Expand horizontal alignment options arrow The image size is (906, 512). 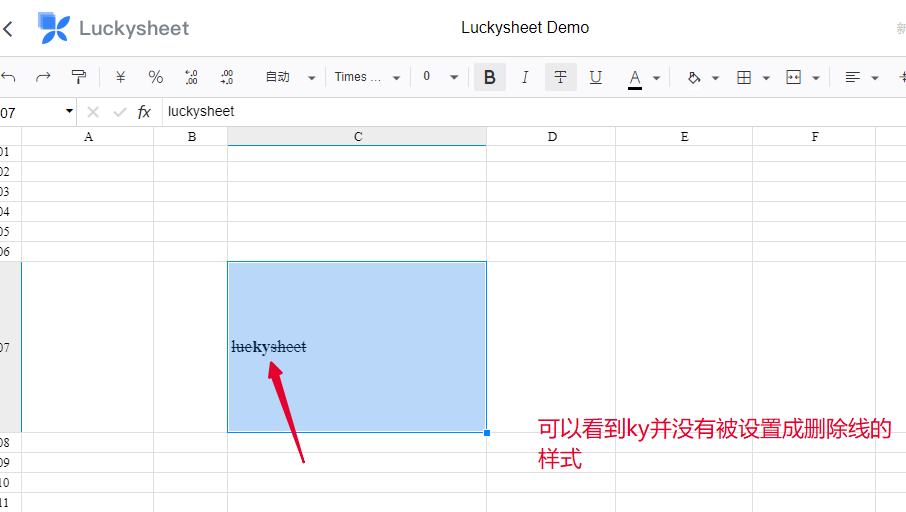pyautogui.click(x=875, y=77)
